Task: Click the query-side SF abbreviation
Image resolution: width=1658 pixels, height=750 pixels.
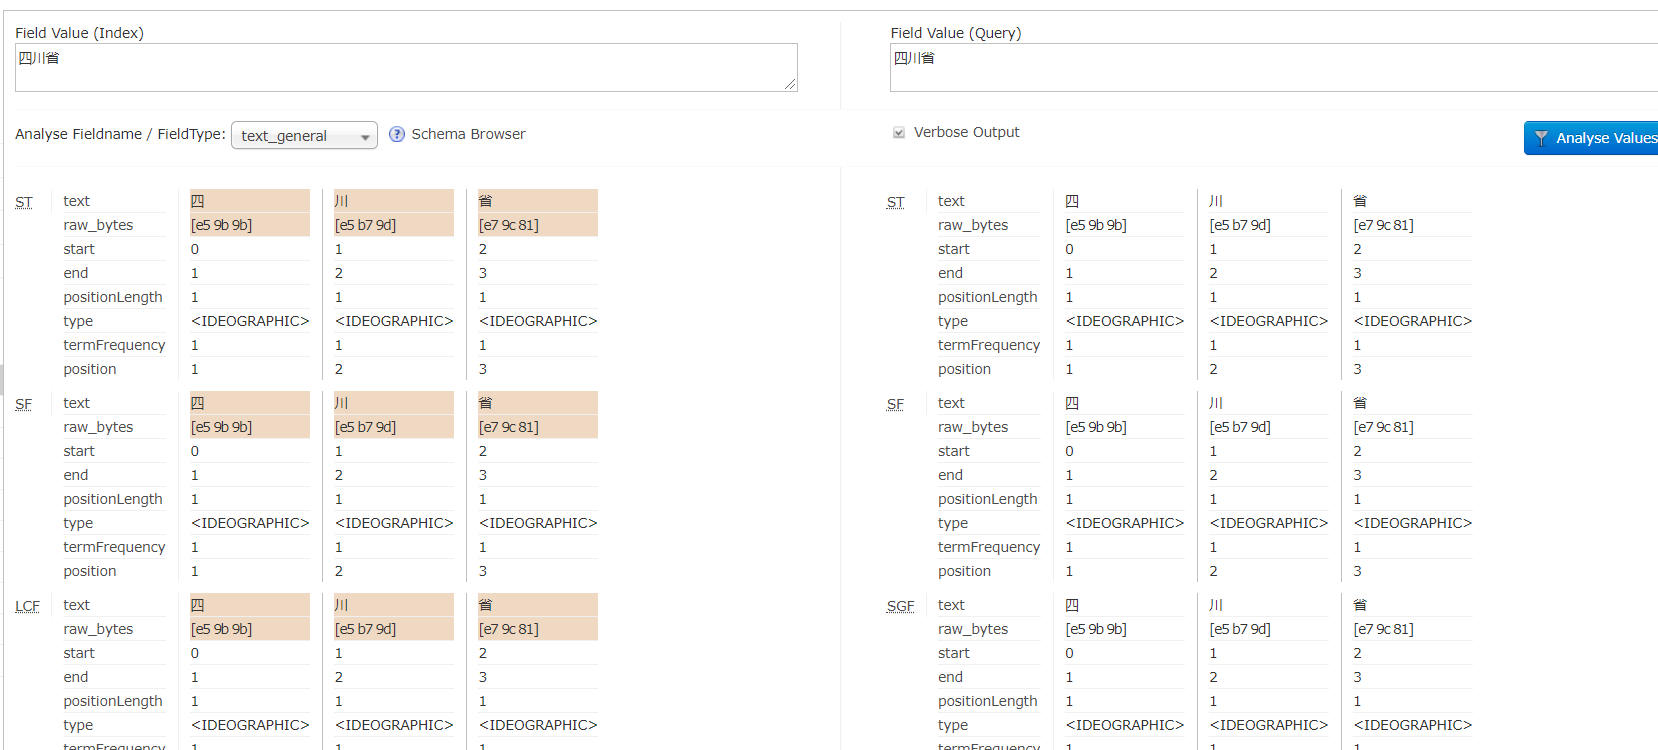Action: click(x=896, y=404)
